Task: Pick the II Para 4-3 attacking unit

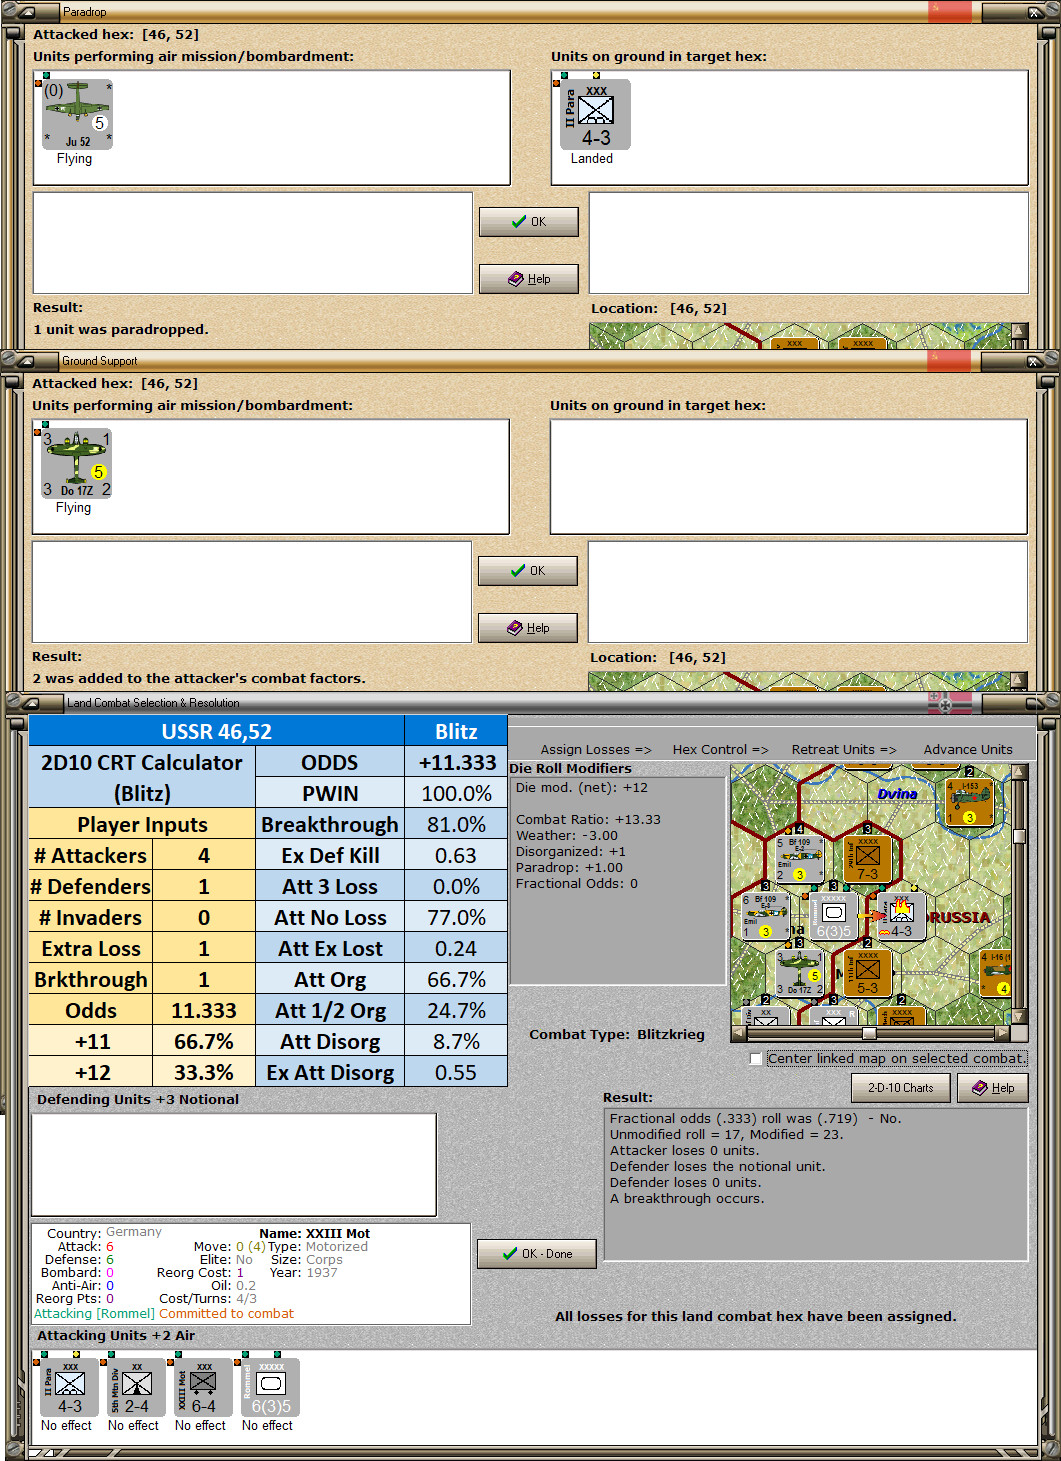Action: 70,1387
